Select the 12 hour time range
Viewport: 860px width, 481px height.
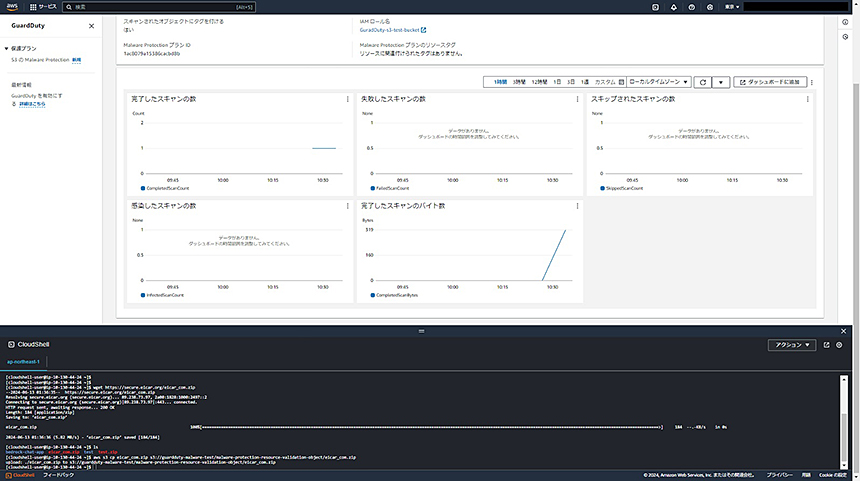(539, 82)
